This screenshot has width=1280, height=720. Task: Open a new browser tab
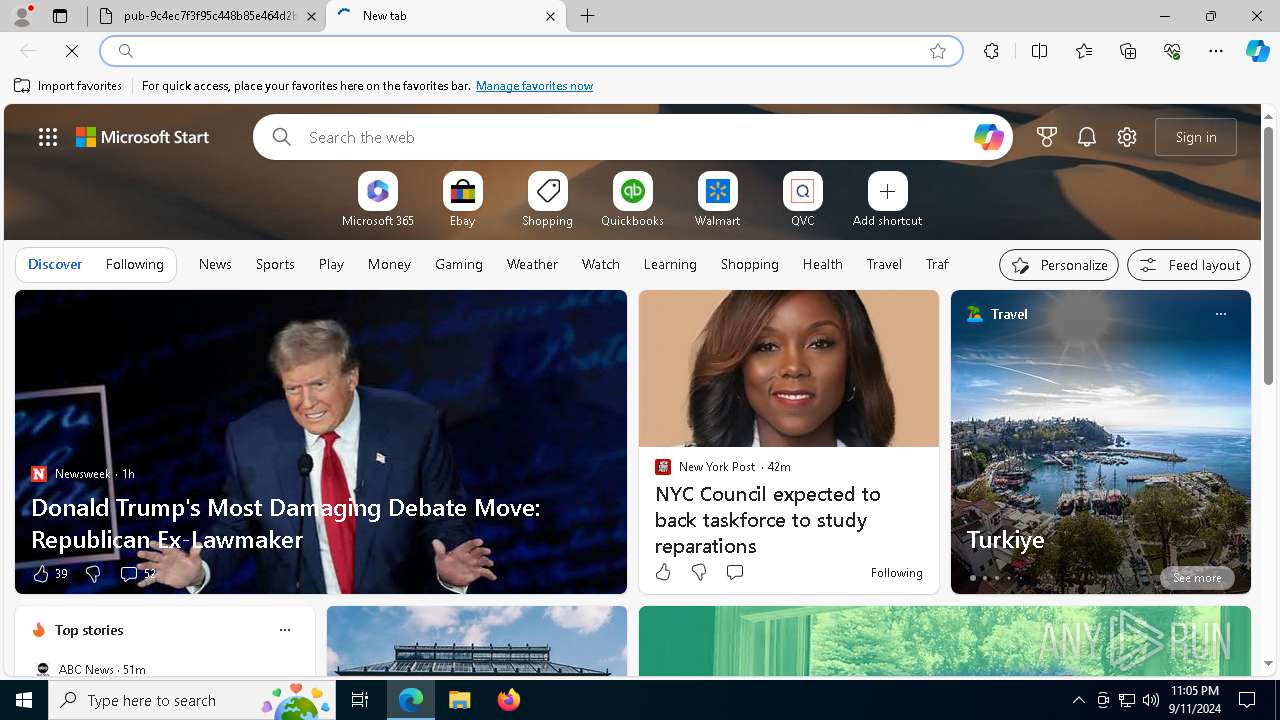click(588, 16)
